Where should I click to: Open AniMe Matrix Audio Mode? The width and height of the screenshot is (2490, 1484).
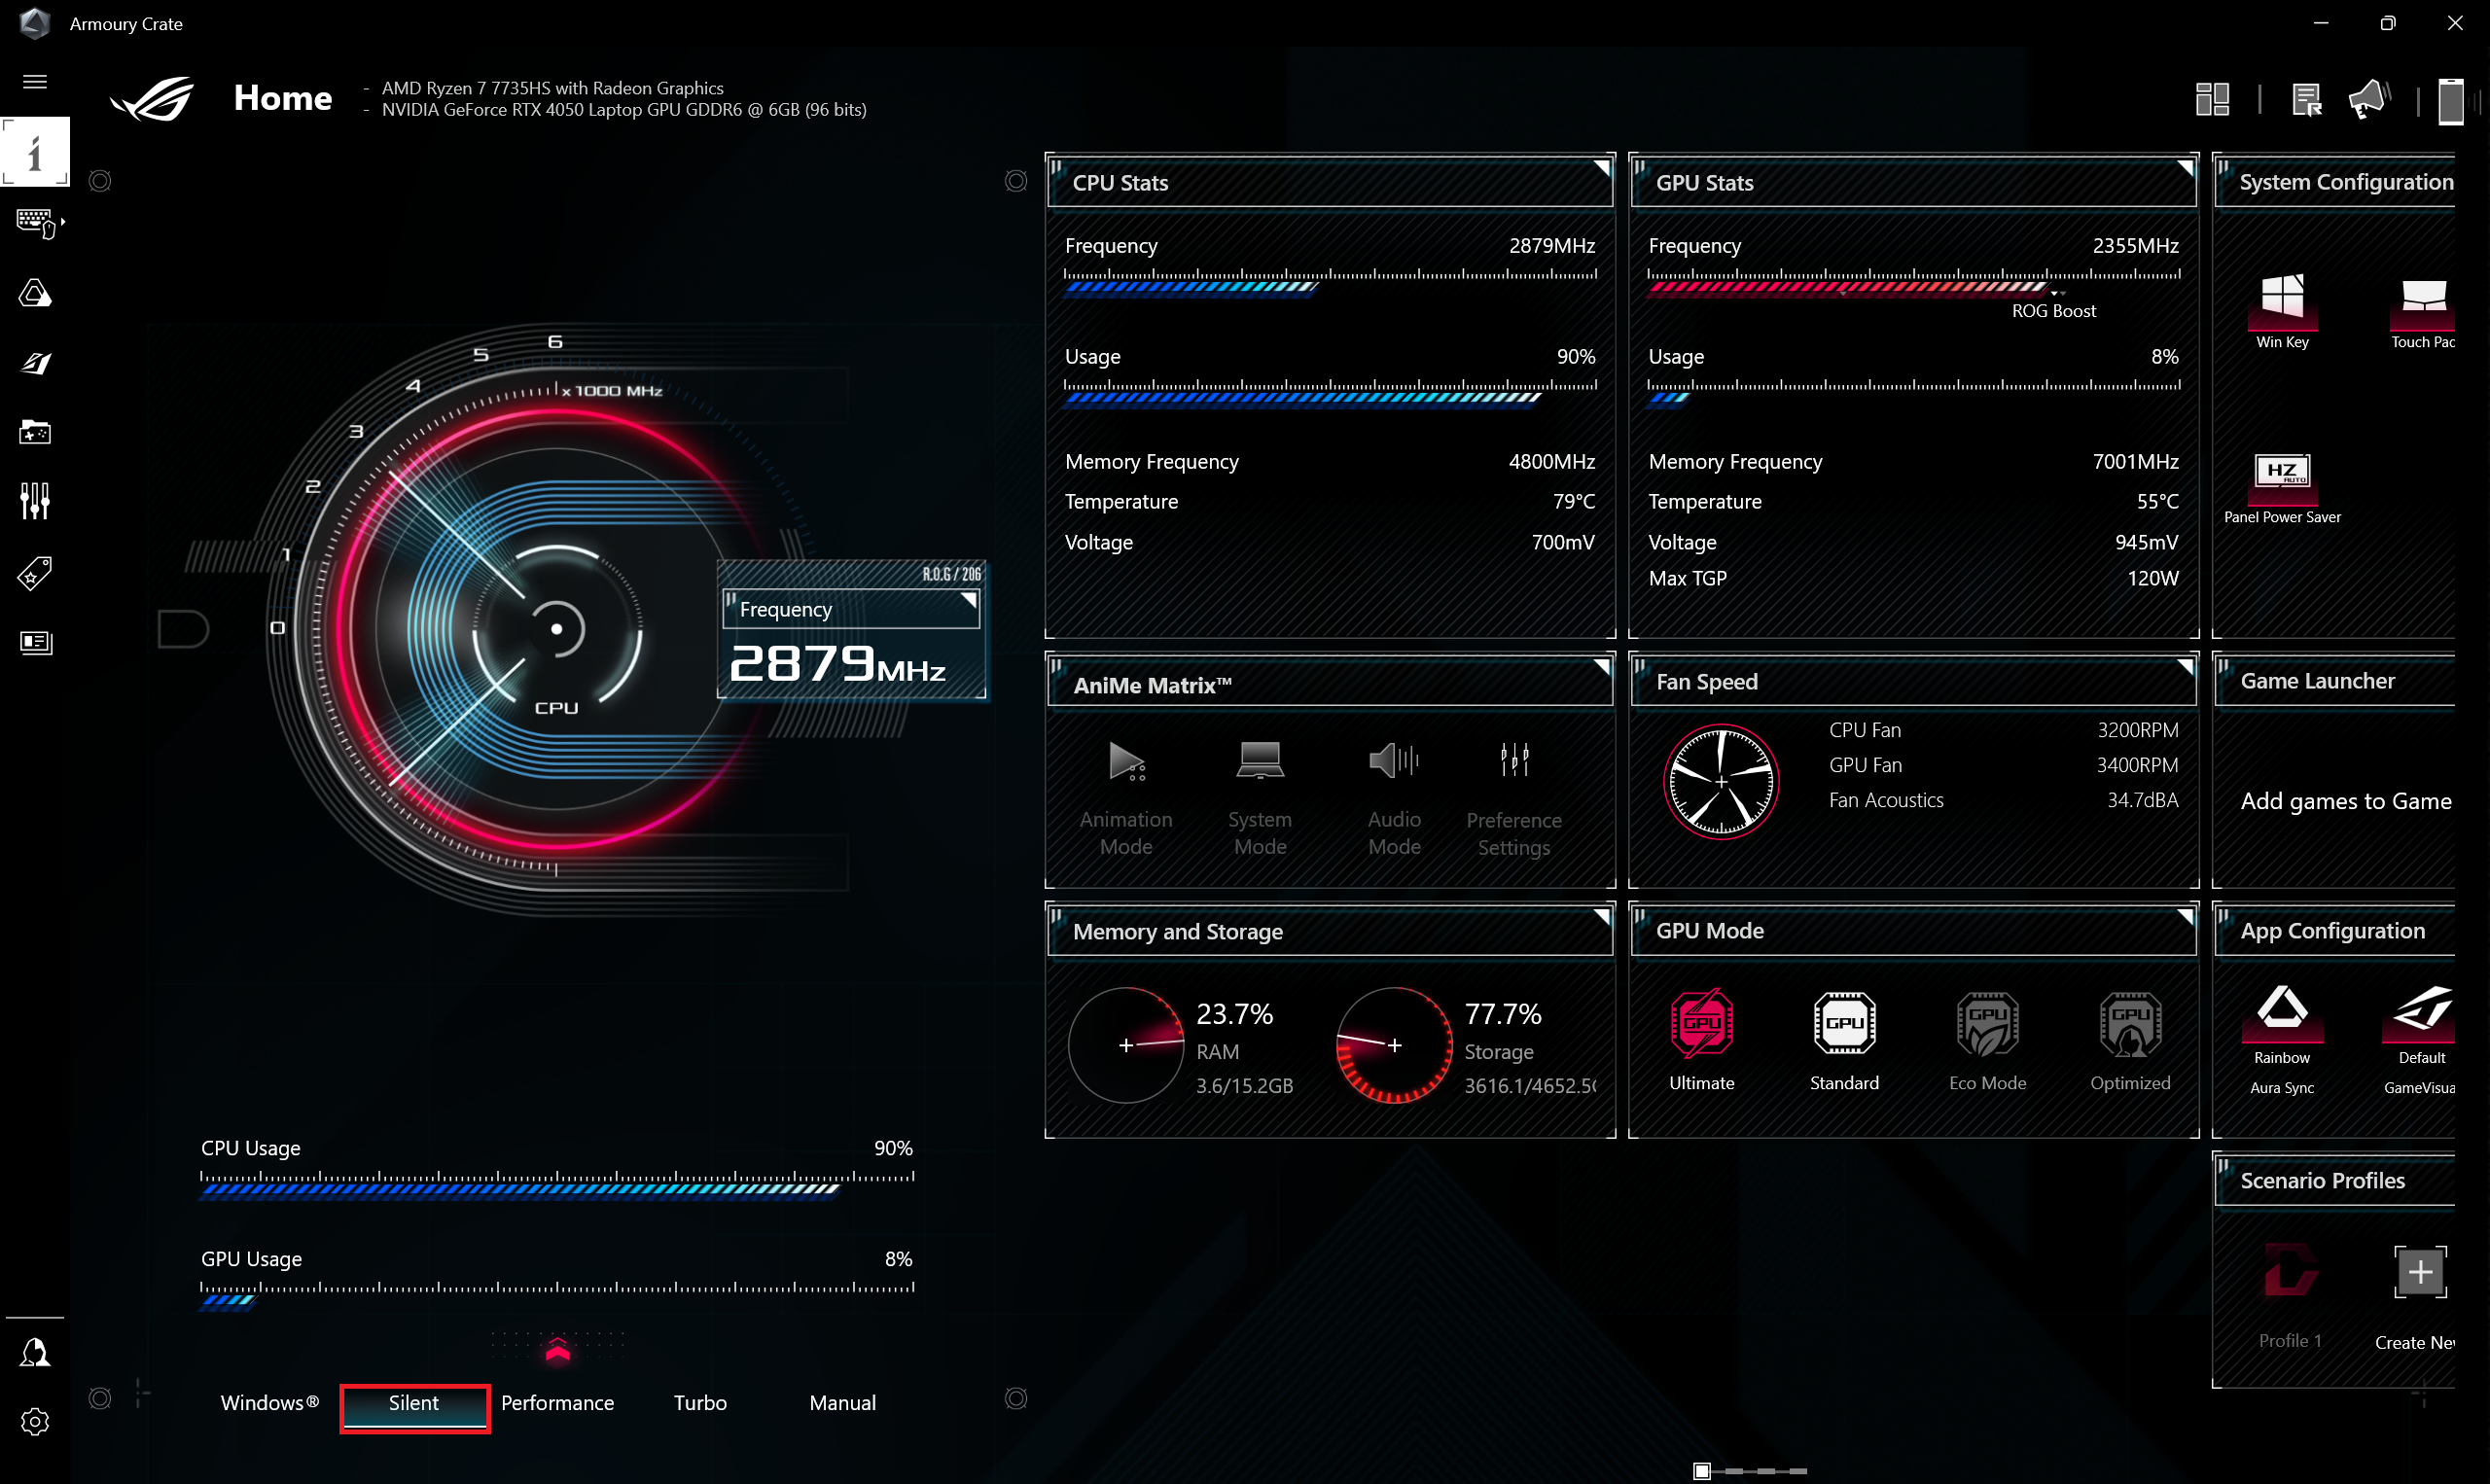[x=1394, y=798]
